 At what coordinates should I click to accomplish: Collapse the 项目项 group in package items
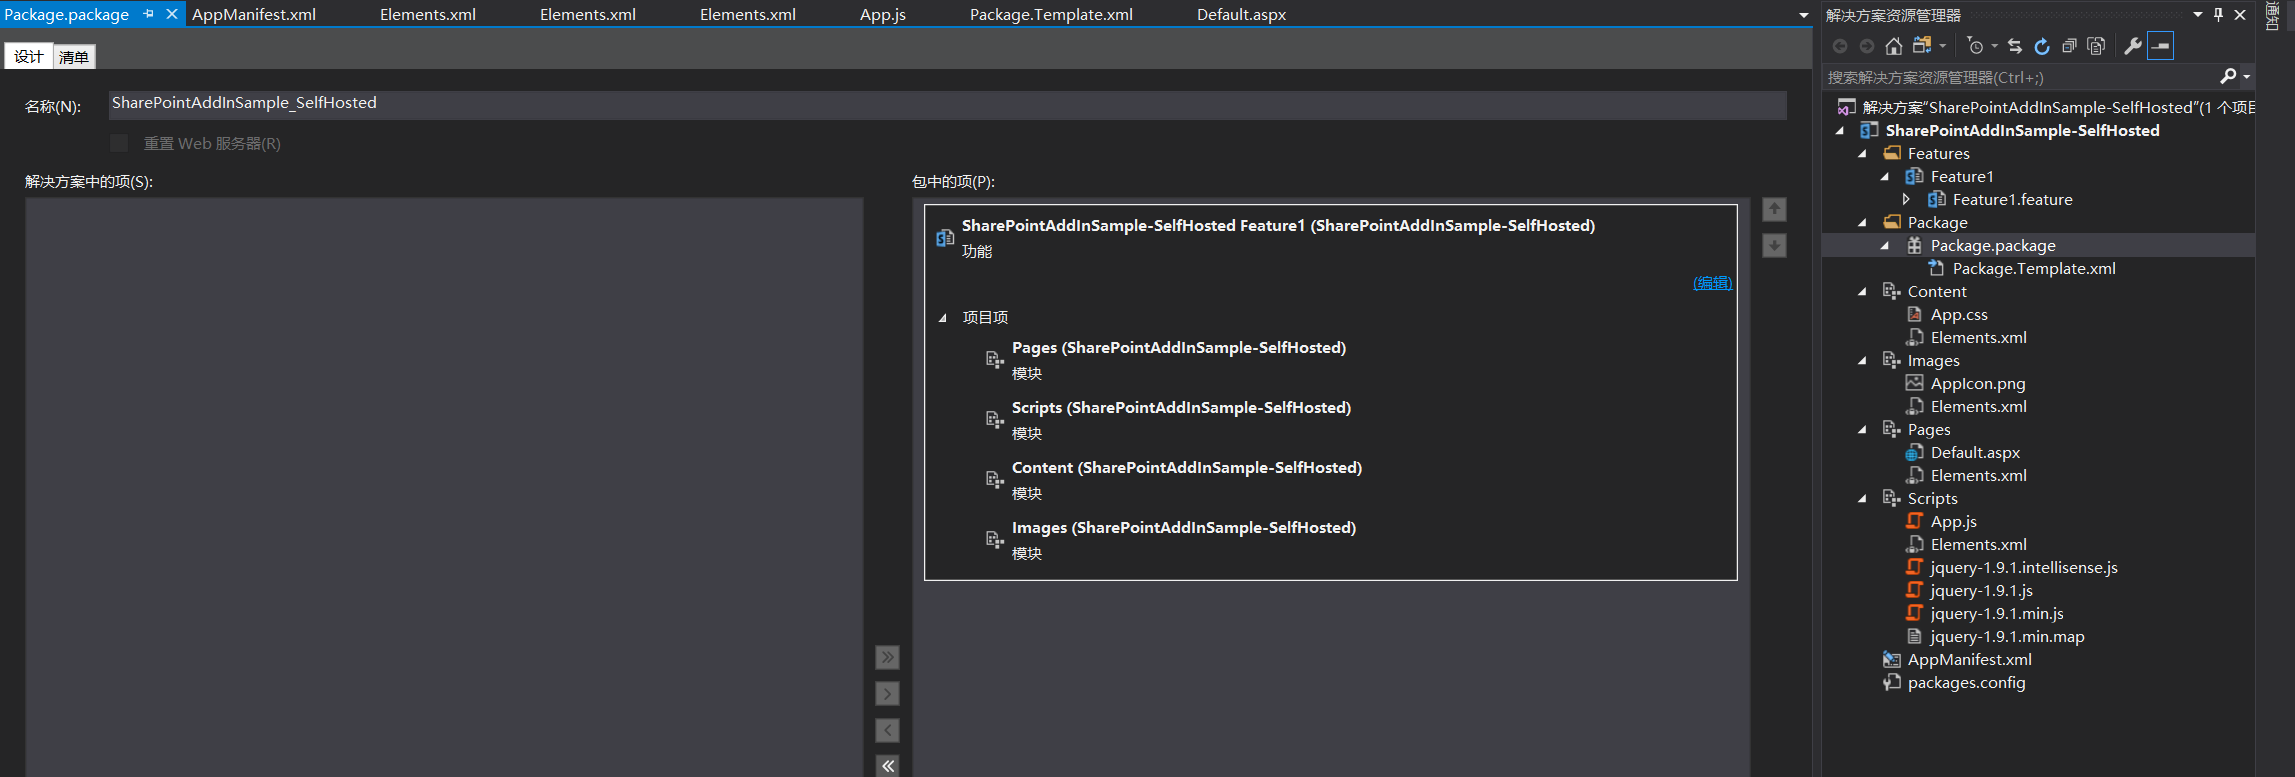pyautogui.click(x=943, y=318)
